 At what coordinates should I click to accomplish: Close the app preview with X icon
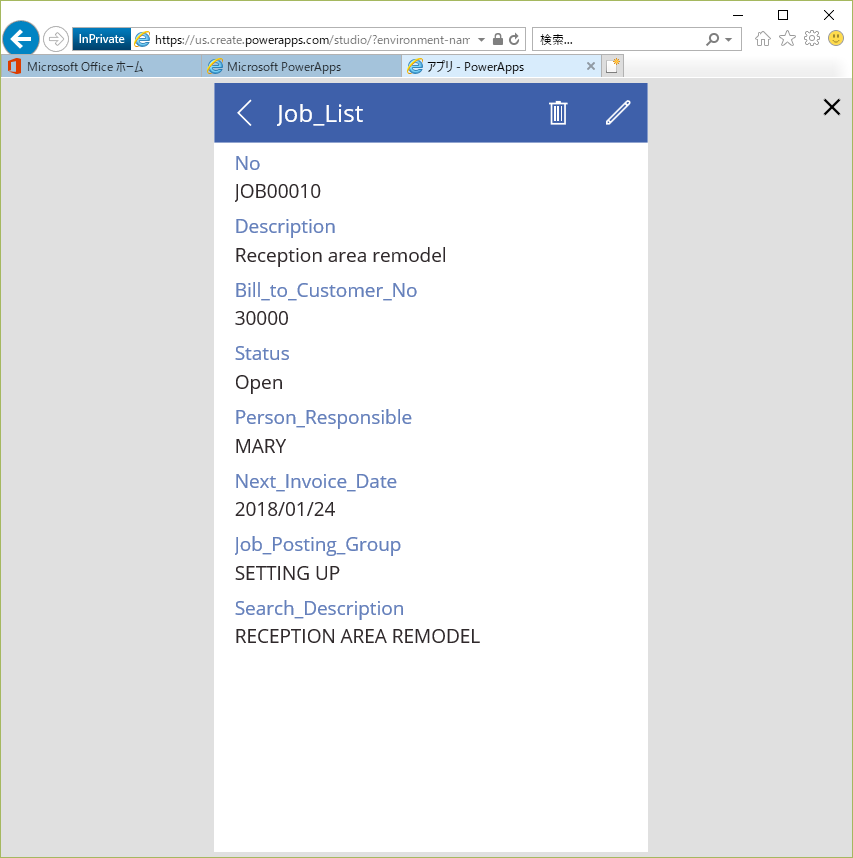[x=832, y=107]
